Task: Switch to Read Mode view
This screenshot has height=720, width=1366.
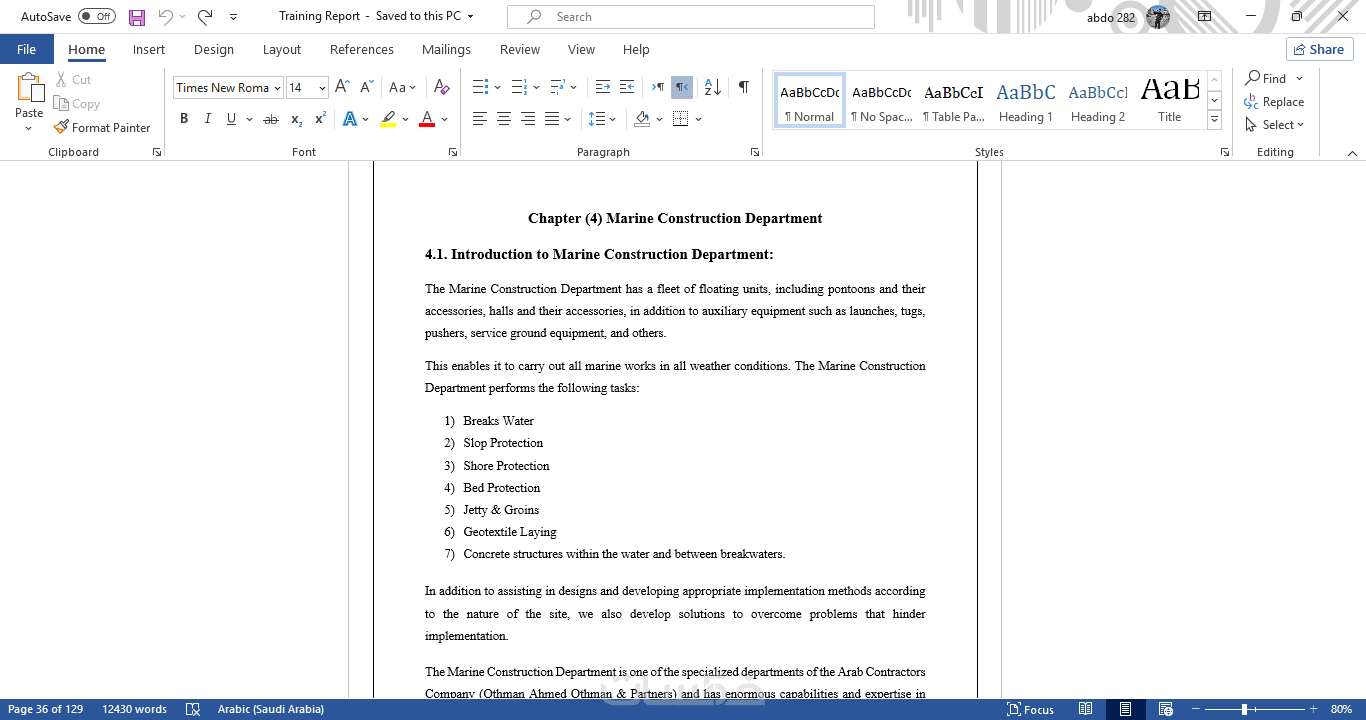Action: [x=1085, y=709]
